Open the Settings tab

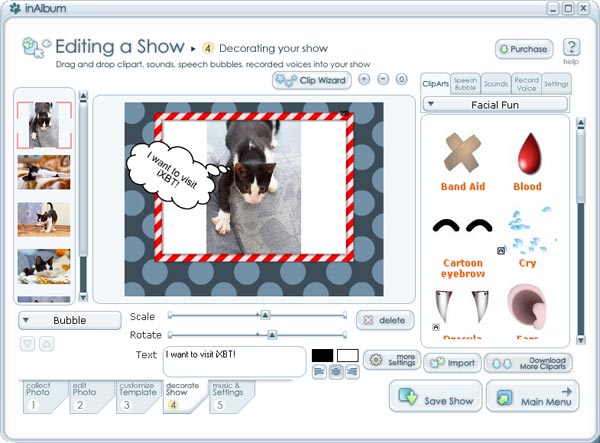(x=556, y=84)
